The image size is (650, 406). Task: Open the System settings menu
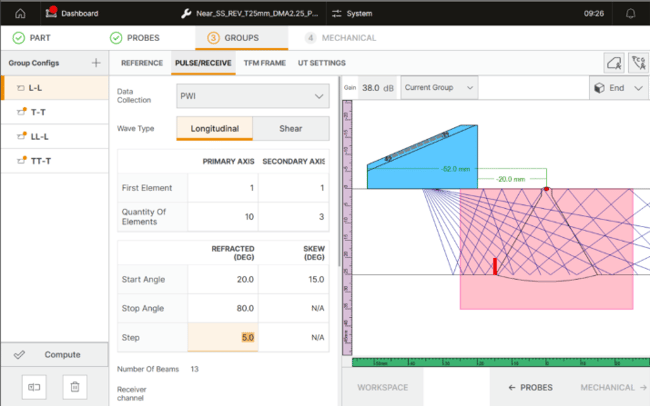coord(355,14)
